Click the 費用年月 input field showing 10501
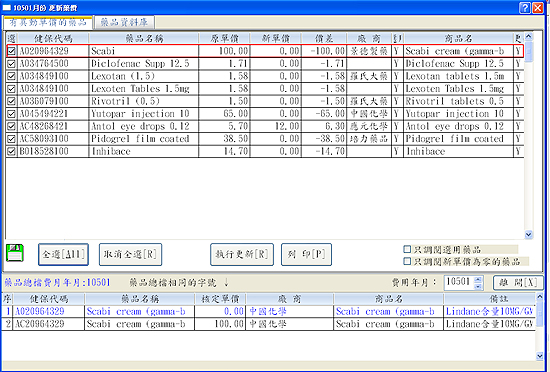This screenshot has height=372, width=550. [459, 283]
